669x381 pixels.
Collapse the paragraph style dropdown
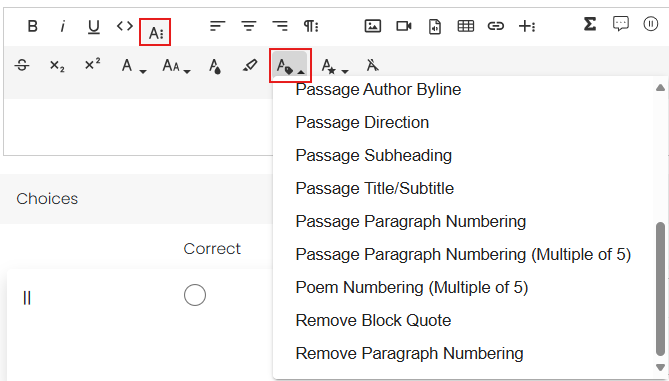click(x=291, y=66)
